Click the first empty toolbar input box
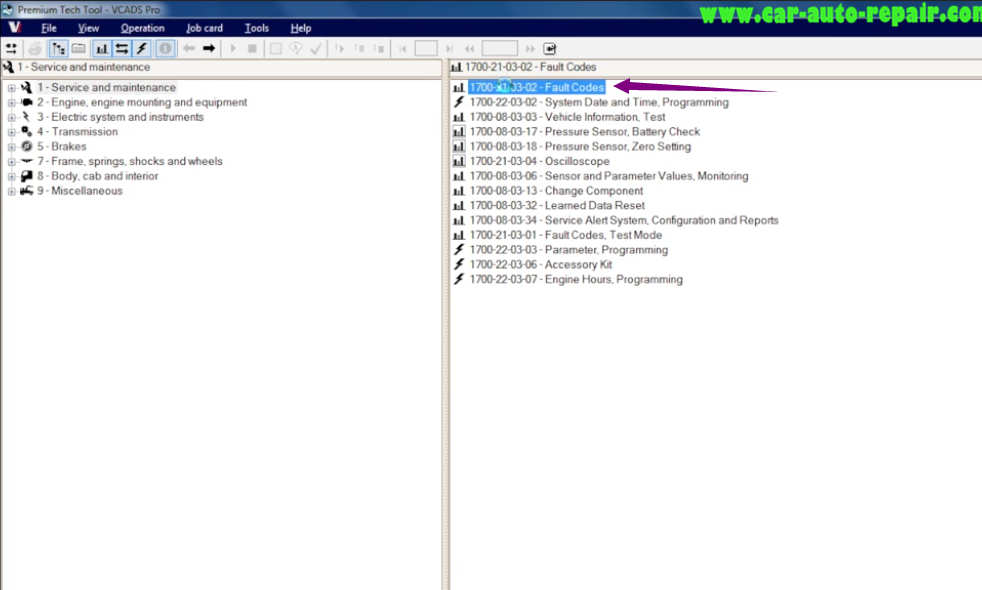 click(426, 48)
